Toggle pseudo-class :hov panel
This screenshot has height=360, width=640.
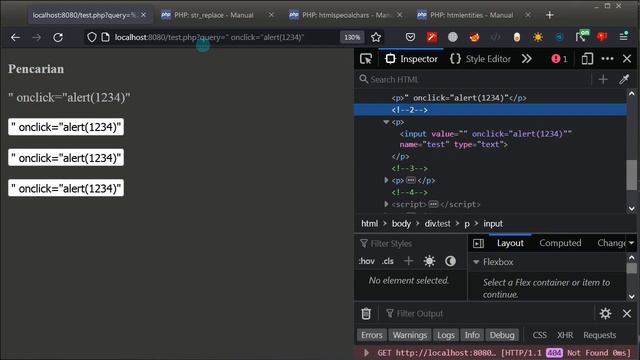pos(367,261)
